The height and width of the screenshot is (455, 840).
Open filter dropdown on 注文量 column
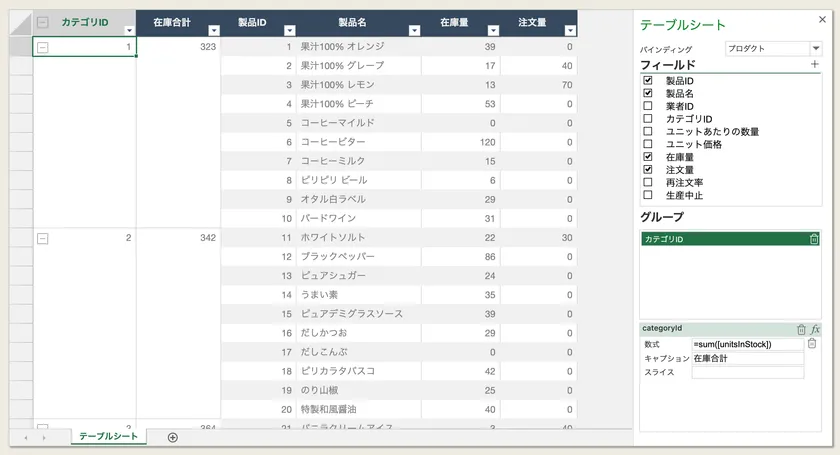click(x=571, y=31)
